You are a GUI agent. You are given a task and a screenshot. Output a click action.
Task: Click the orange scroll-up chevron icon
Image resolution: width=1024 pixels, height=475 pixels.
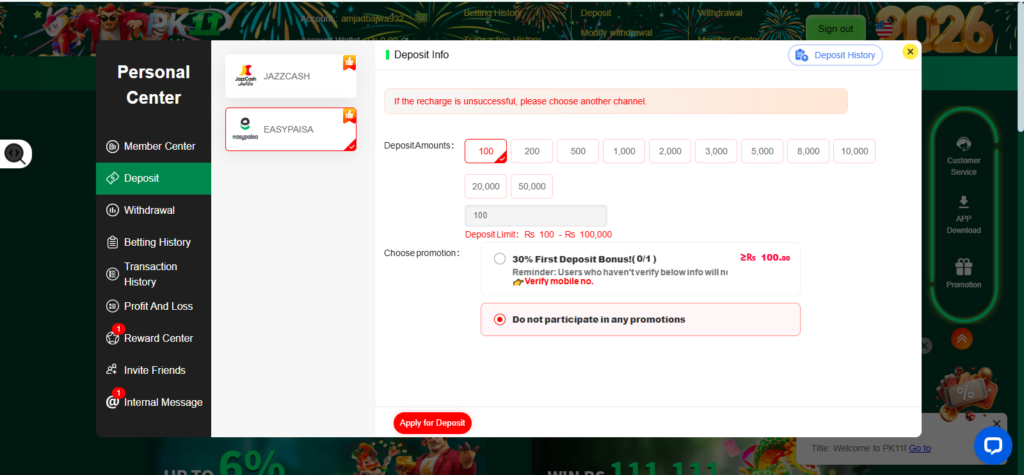962,338
